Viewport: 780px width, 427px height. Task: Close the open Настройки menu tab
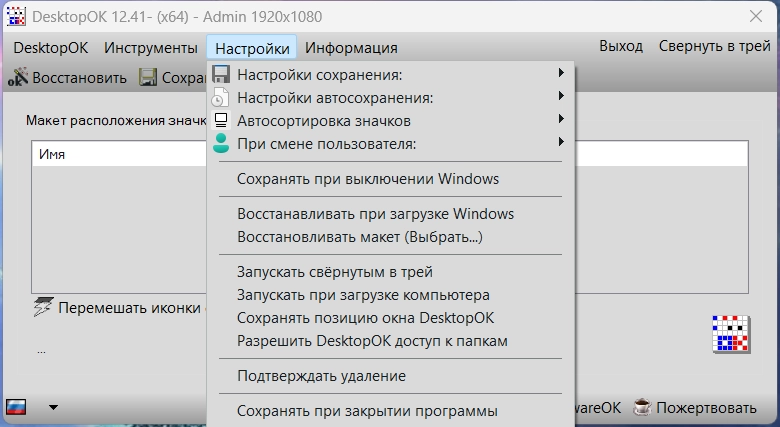point(252,48)
